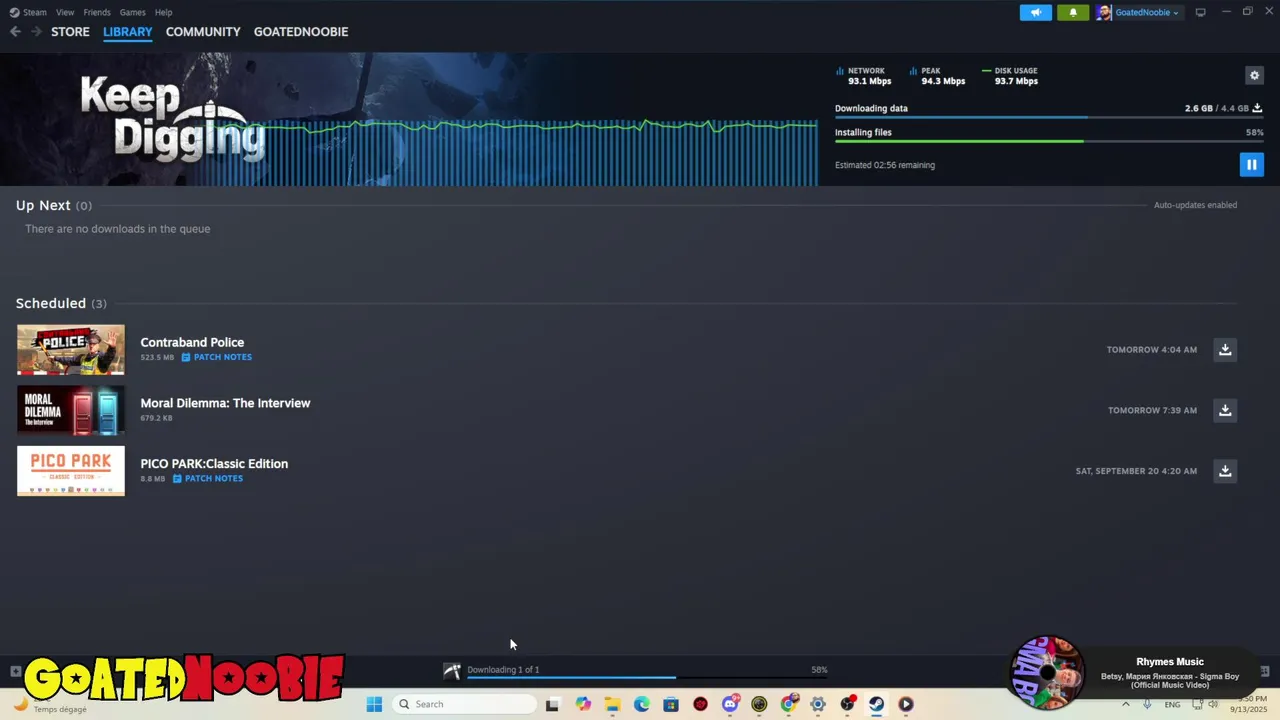Click the Keep Digging banner logo

(x=172, y=118)
